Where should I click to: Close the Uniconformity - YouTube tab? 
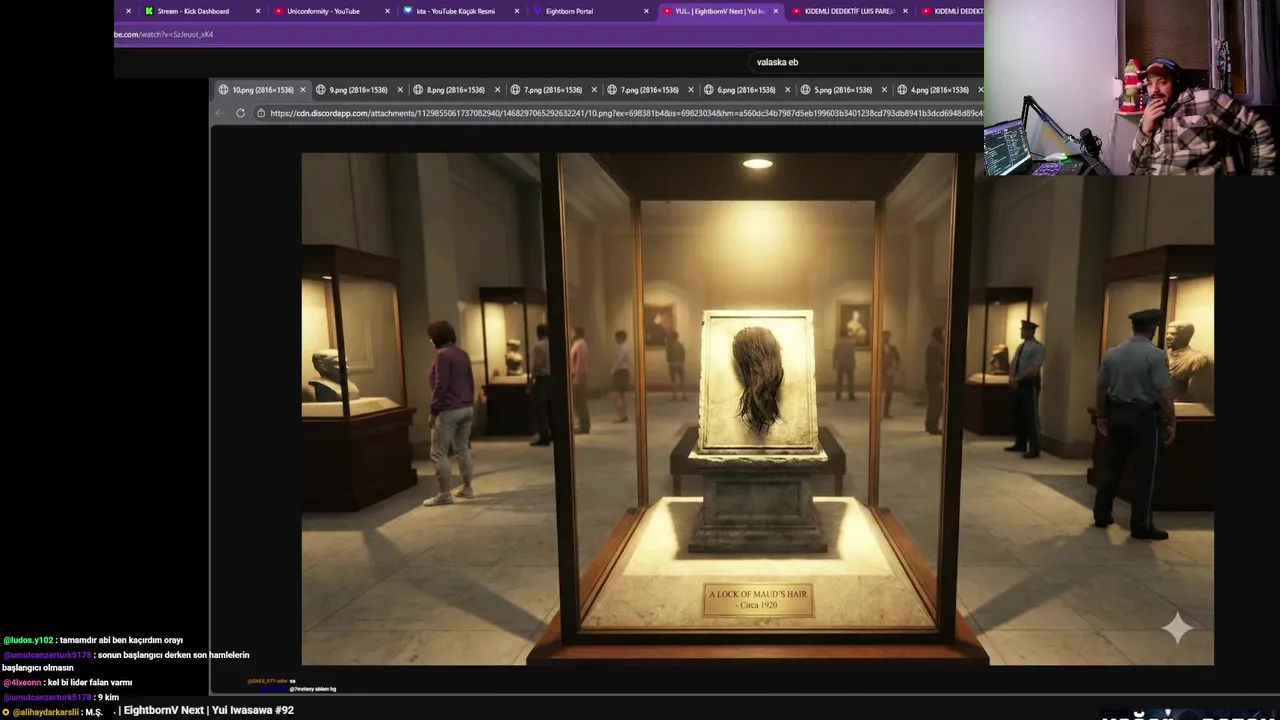(387, 11)
